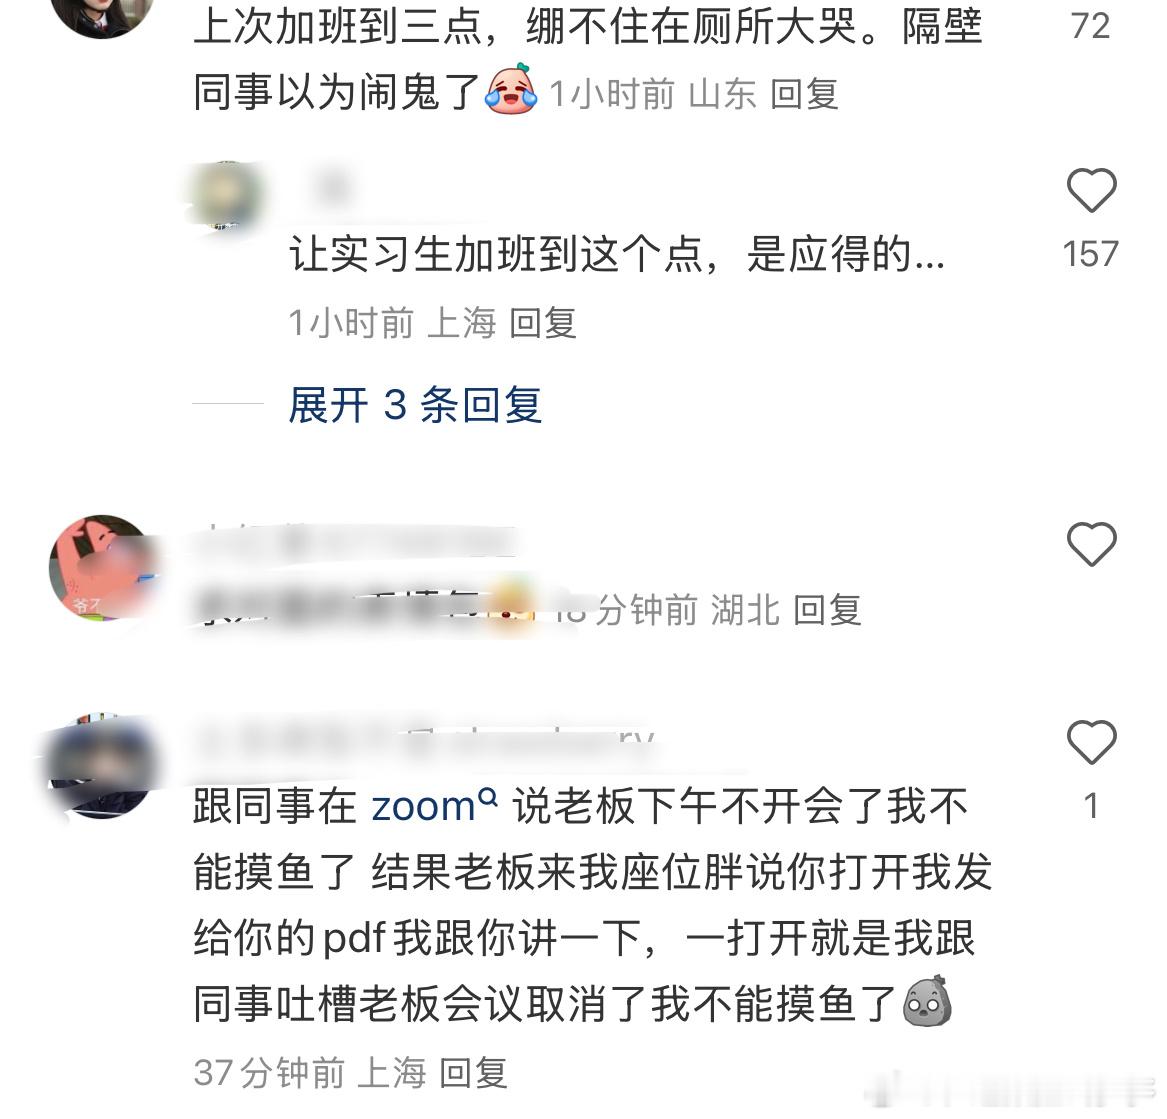
Task: Open the top commenter's partially visible avatar
Action: tap(102, 15)
